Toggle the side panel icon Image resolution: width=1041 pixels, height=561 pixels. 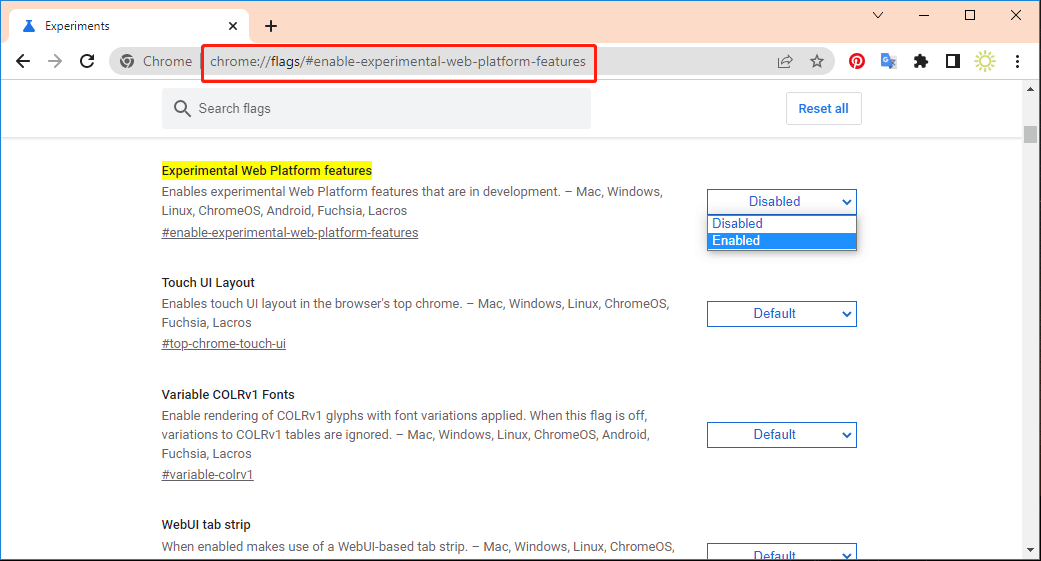(953, 61)
